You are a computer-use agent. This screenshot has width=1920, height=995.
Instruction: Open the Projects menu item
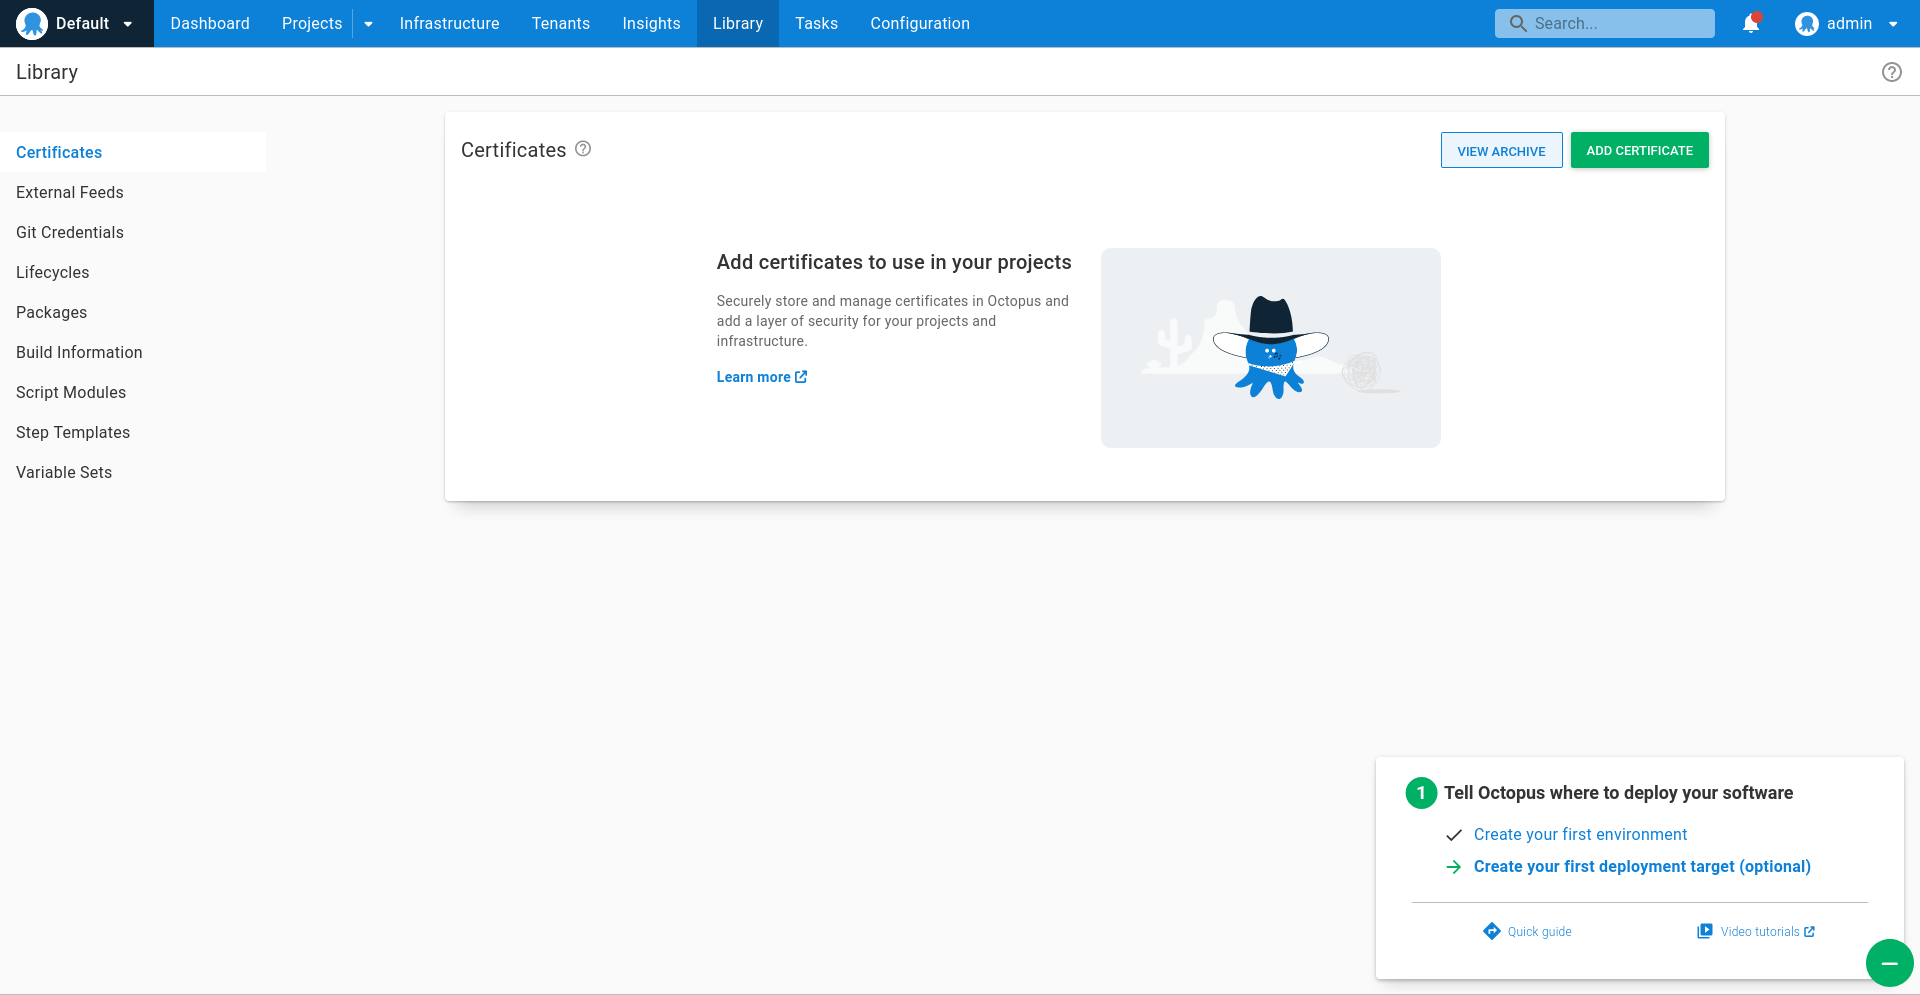[312, 23]
